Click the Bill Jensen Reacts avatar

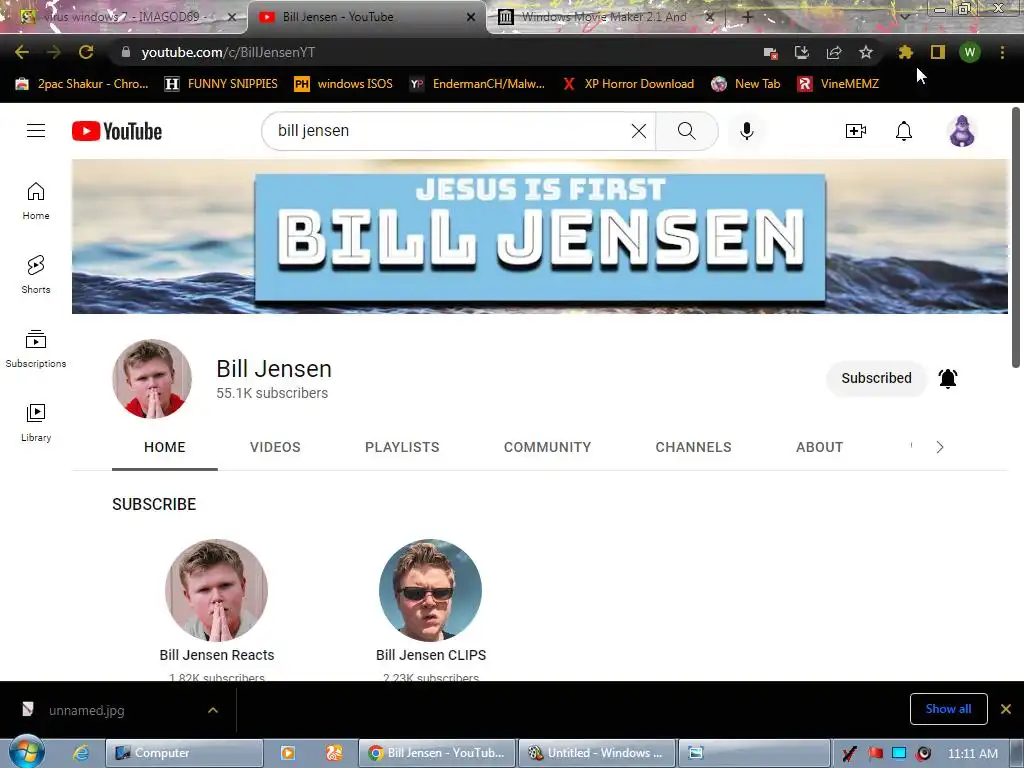coord(217,590)
